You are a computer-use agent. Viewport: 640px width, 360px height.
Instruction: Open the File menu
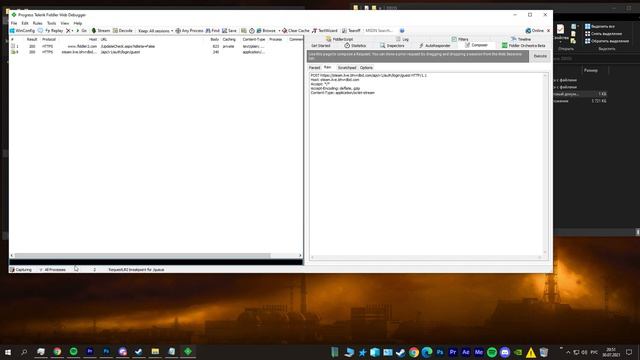(x=14, y=23)
